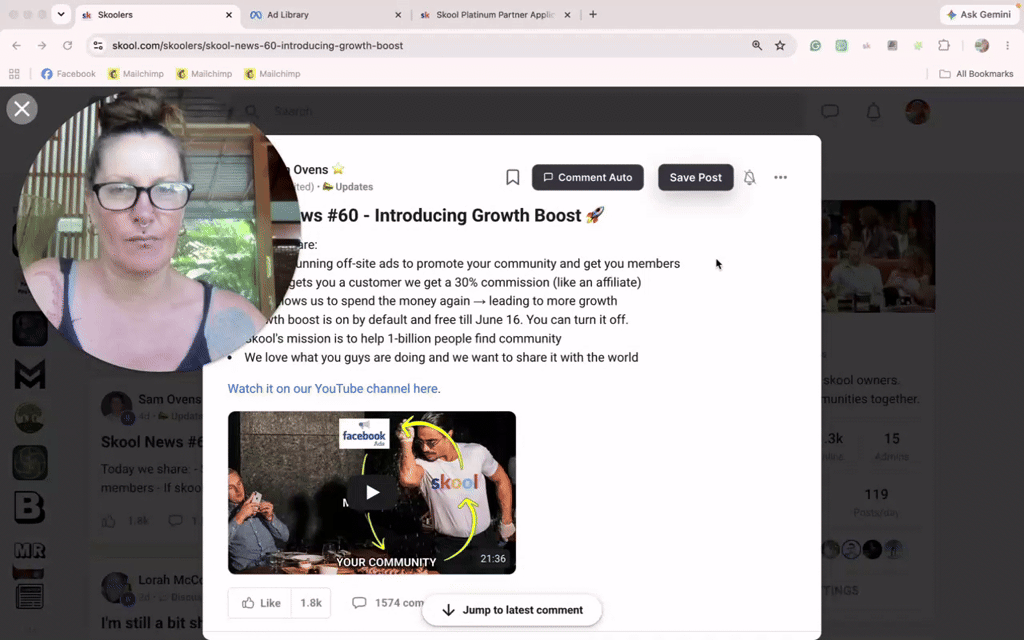The image size is (1024, 640).
Task: Select the Skoolers browser tab
Action: point(157,14)
